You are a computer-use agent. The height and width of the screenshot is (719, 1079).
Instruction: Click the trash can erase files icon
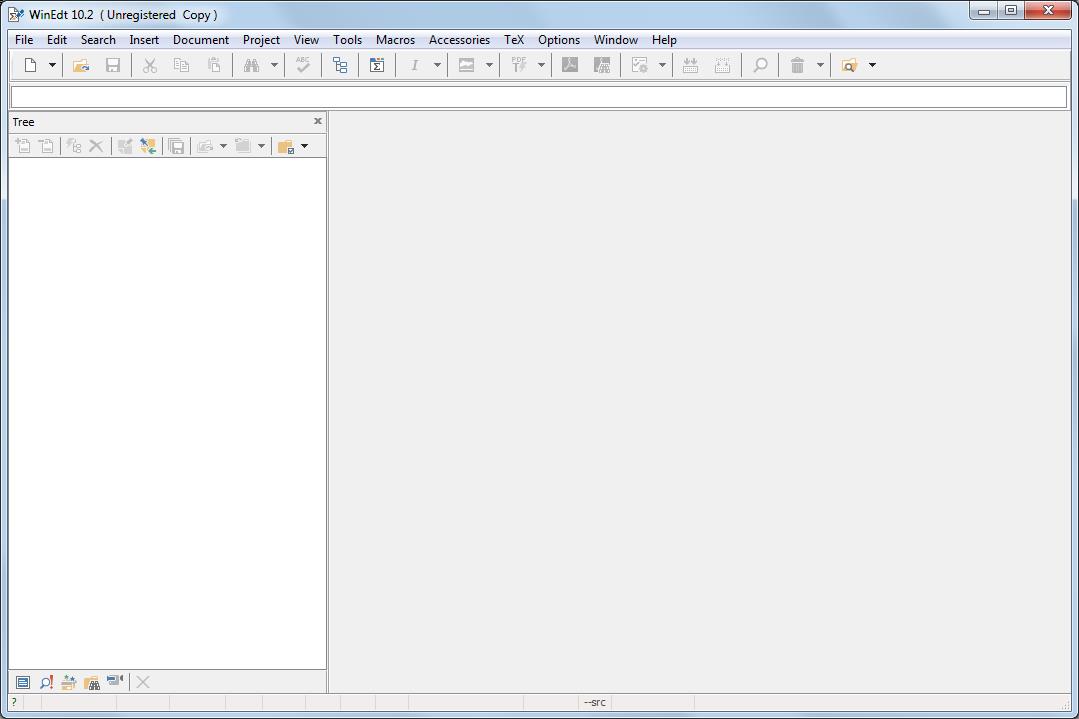[x=798, y=65]
